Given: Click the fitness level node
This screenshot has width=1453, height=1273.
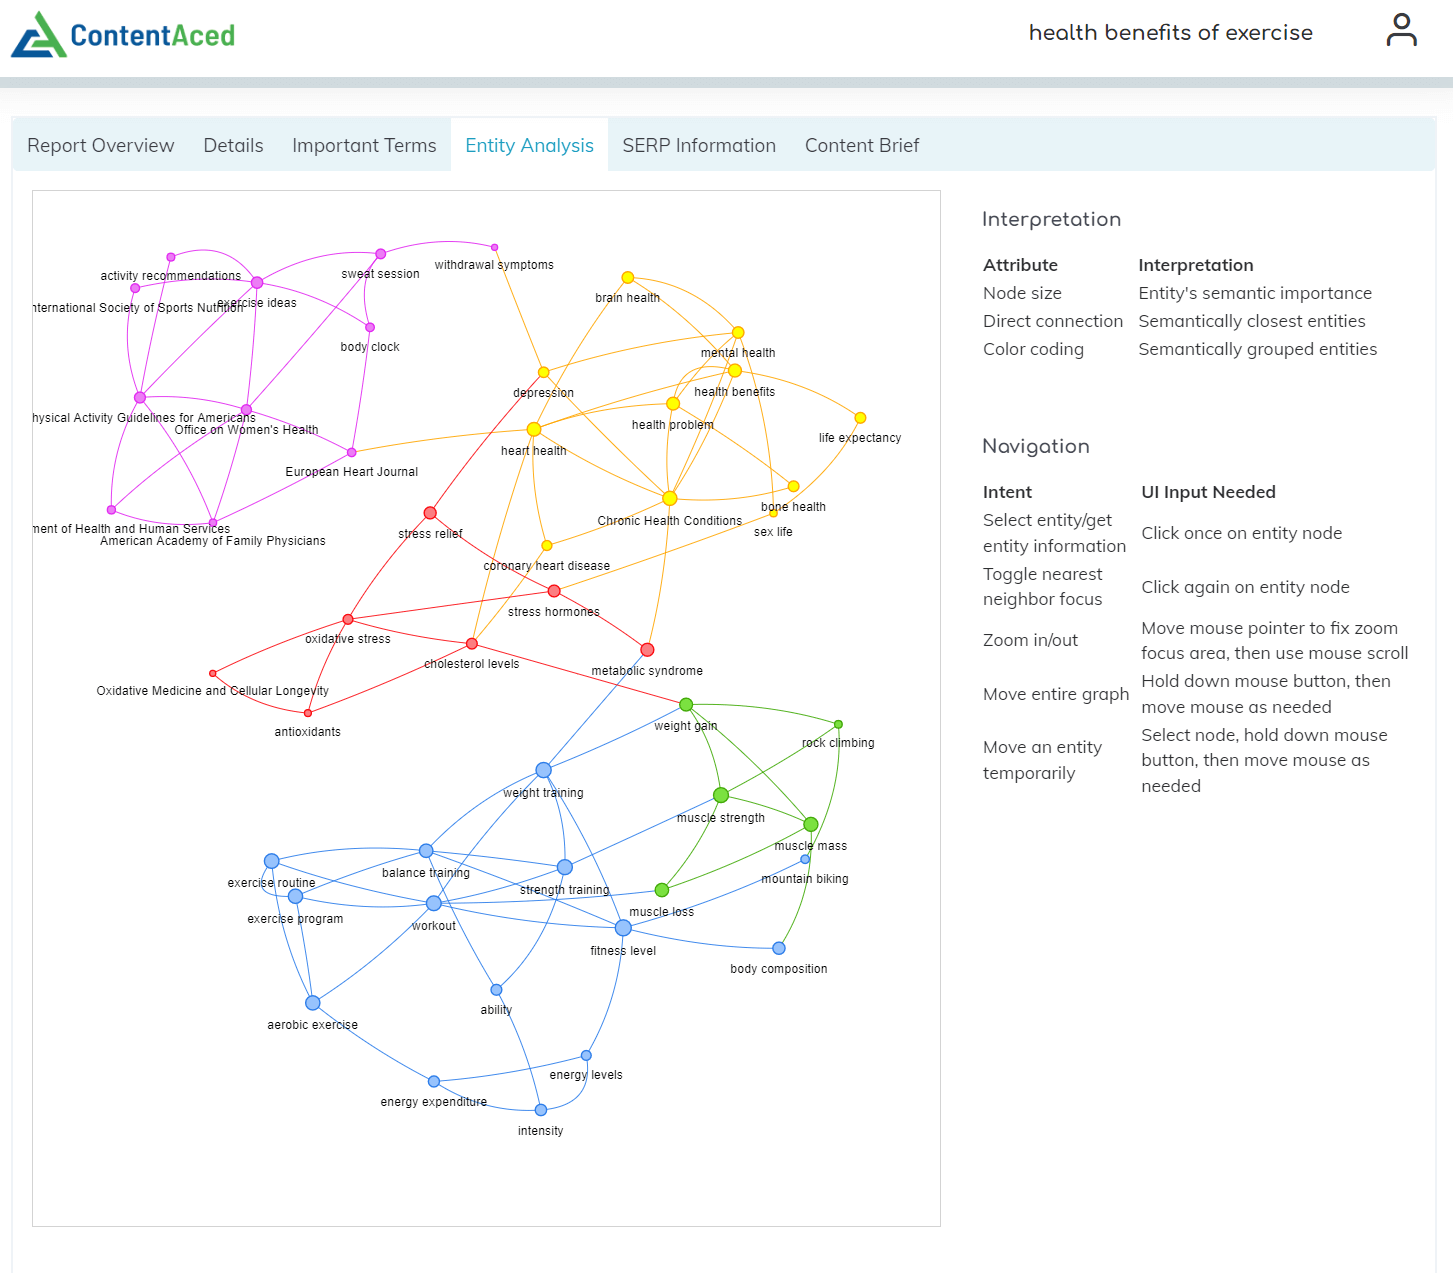Looking at the screenshot, I should click(x=623, y=928).
